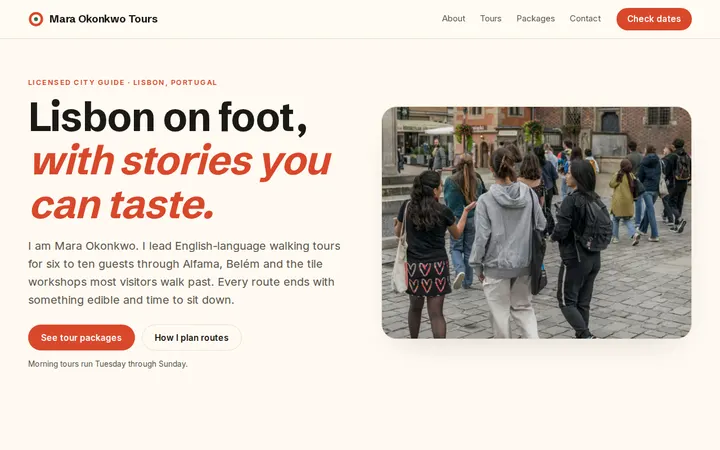
Task: Click See tour packages button
Action: pyautogui.click(x=81, y=338)
